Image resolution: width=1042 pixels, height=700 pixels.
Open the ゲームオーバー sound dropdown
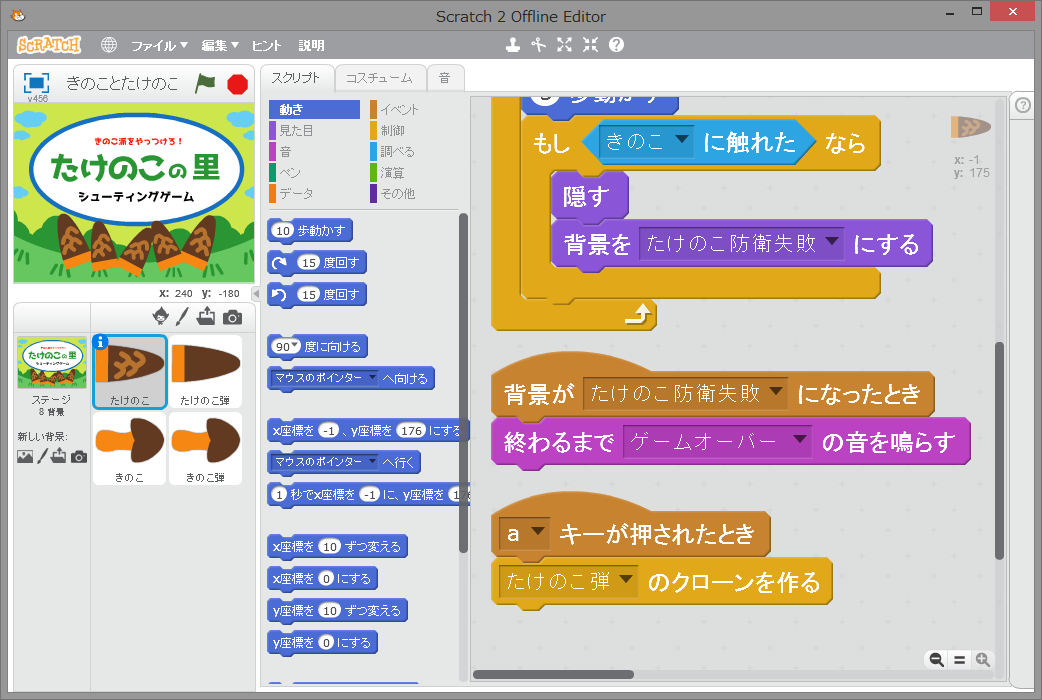click(x=717, y=441)
